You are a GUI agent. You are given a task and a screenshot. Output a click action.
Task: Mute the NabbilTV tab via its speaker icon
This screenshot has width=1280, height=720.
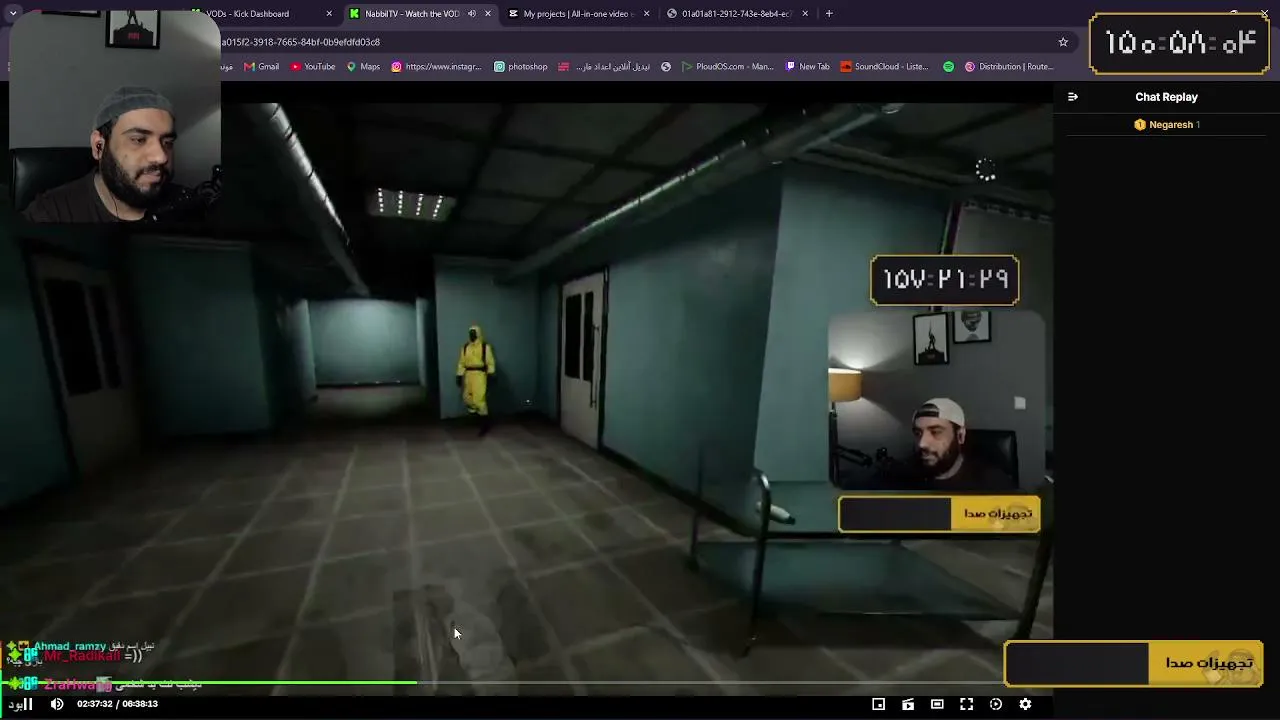point(472,14)
